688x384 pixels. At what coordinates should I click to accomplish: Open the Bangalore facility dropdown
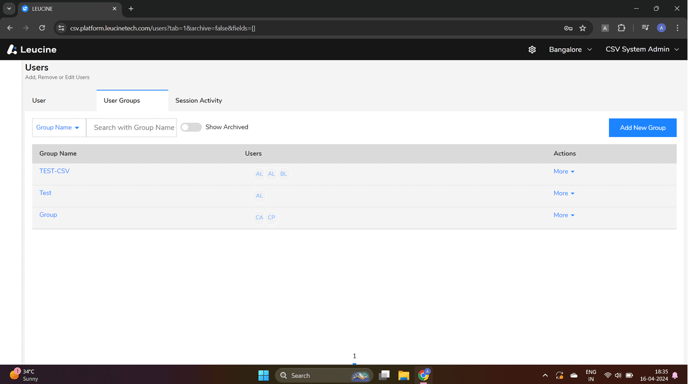pos(570,50)
